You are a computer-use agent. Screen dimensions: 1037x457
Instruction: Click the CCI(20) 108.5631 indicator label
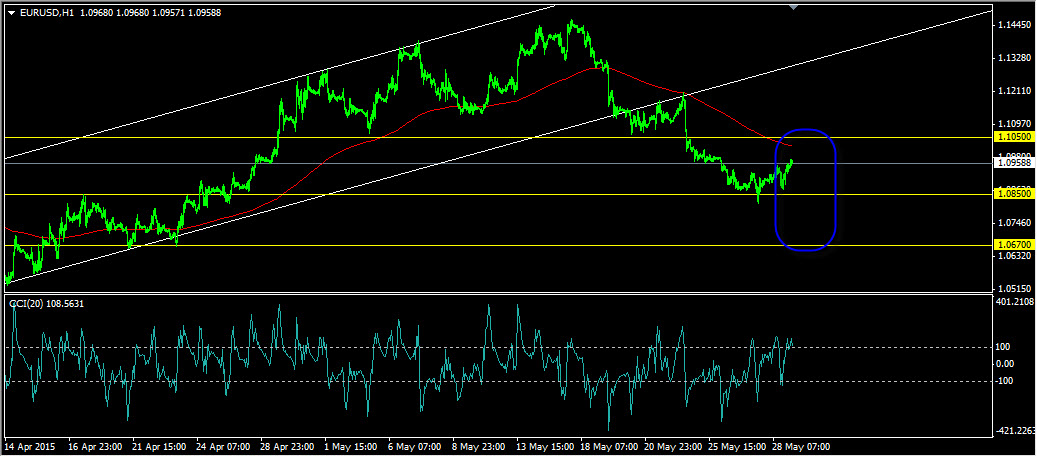(x=46, y=304)
